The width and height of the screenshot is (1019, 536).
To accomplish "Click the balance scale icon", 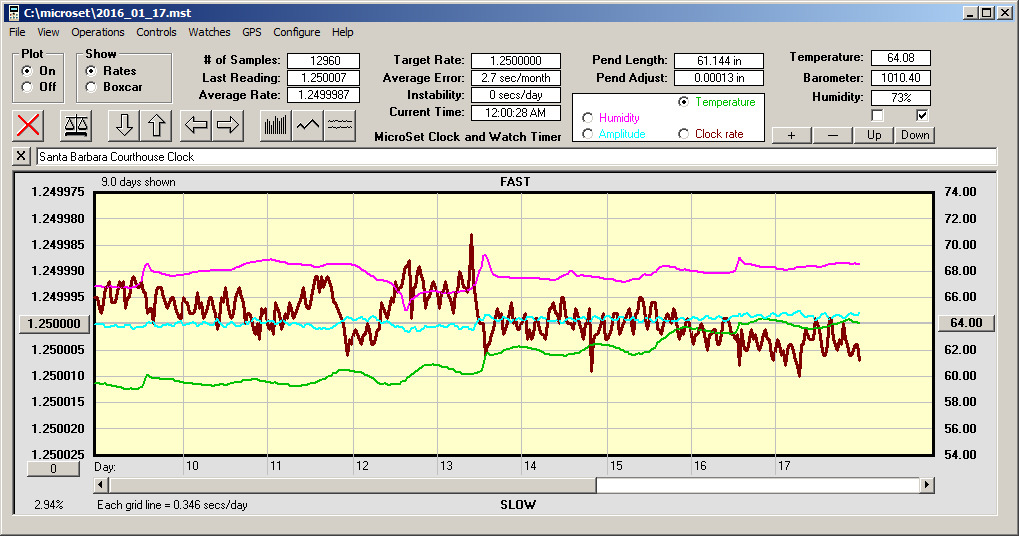I will tap(76, 125).
